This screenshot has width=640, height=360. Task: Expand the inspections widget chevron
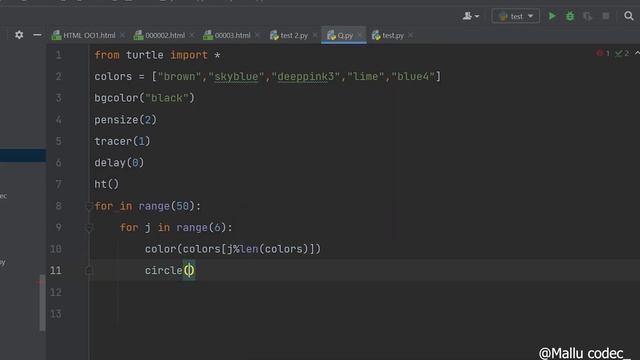(x=637, y=53)
